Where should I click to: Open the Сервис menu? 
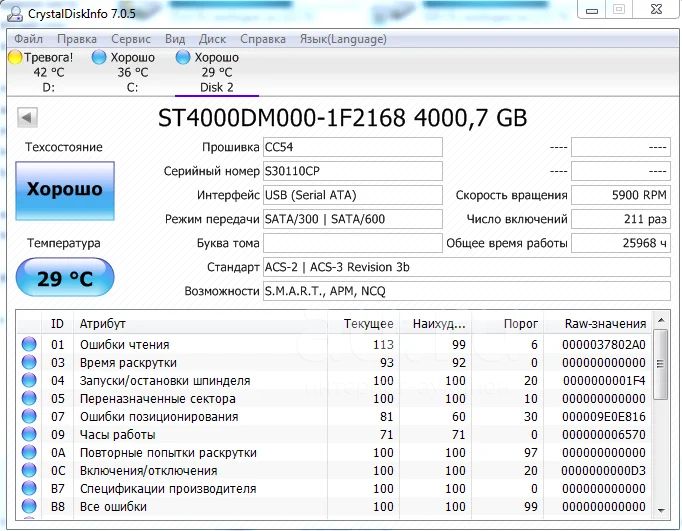pos(131,39)
